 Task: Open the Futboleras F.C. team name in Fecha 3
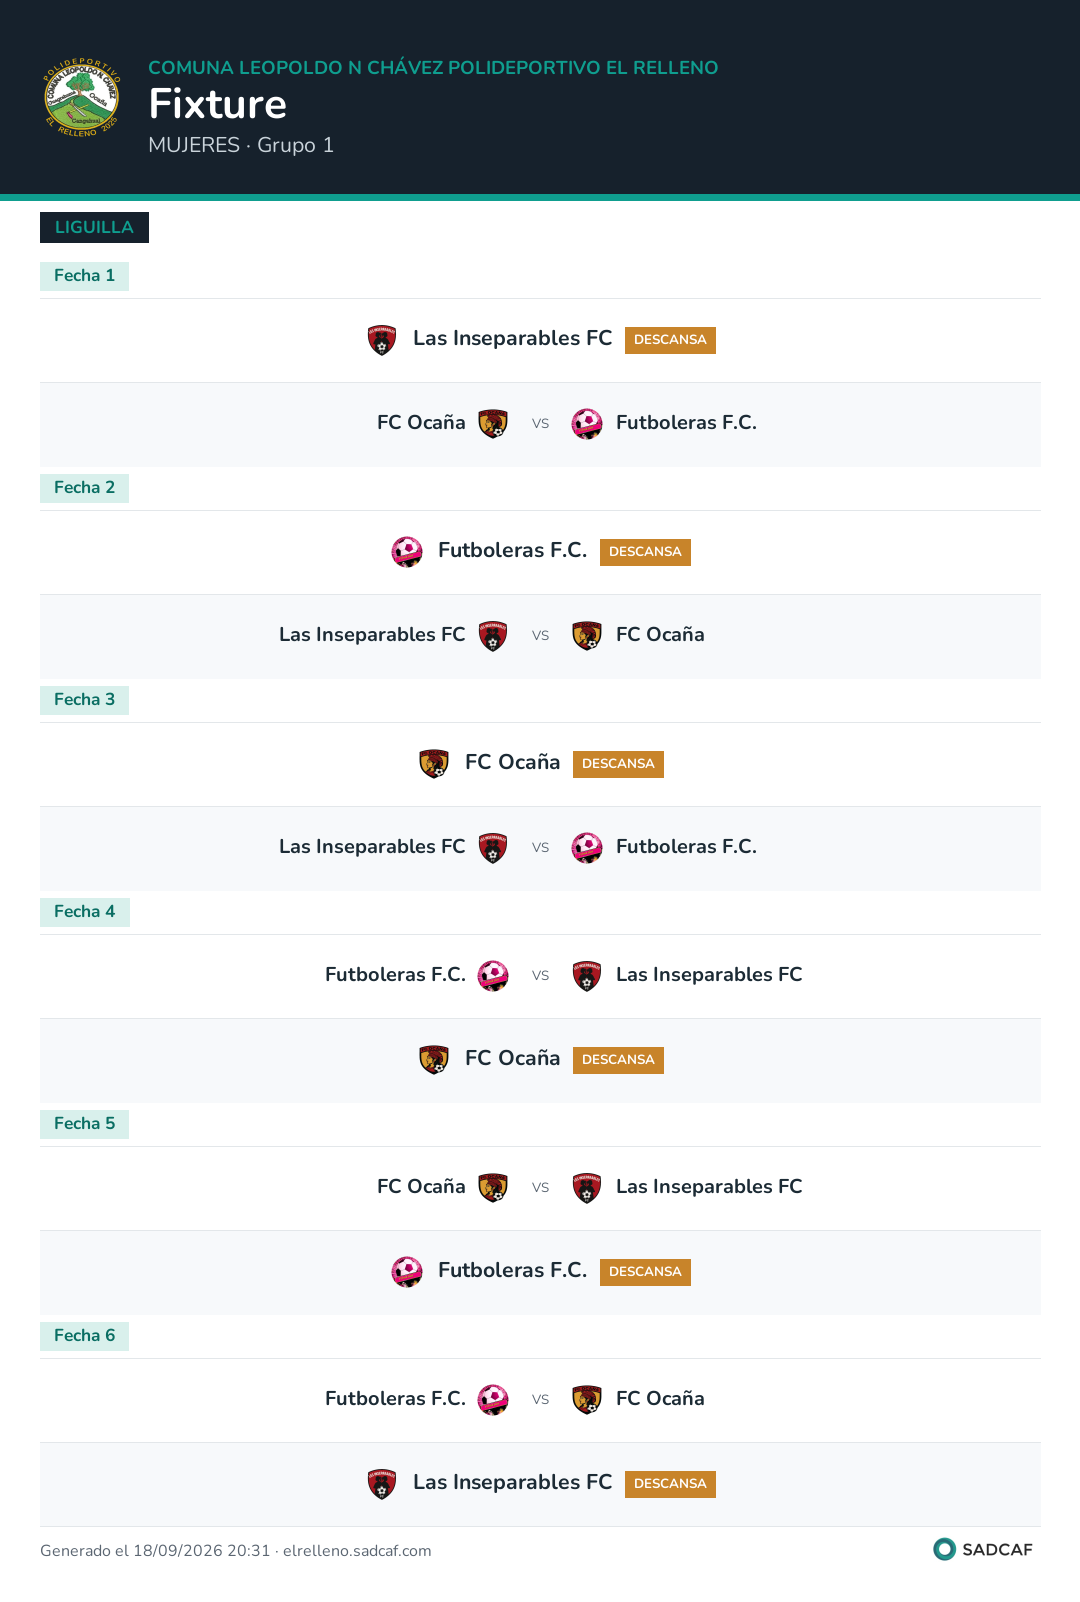point(686,847)
